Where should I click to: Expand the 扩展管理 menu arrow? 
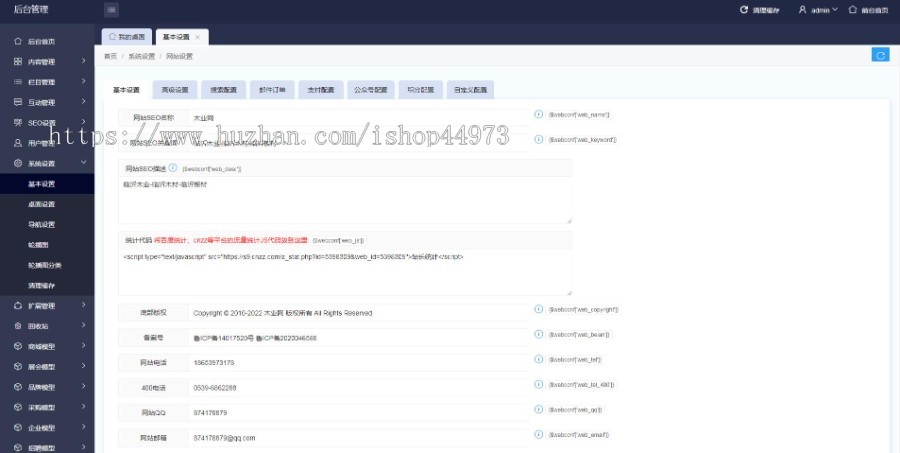click(x=83, y=305)
